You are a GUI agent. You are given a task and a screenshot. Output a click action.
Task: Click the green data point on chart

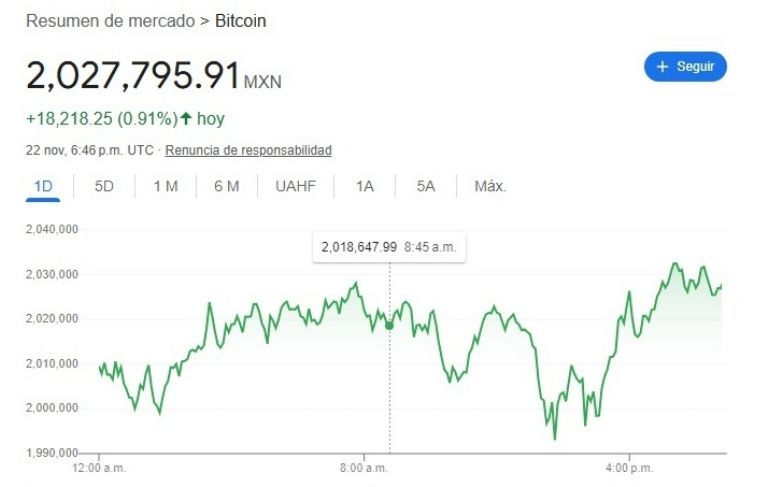(x=389, y=324)
